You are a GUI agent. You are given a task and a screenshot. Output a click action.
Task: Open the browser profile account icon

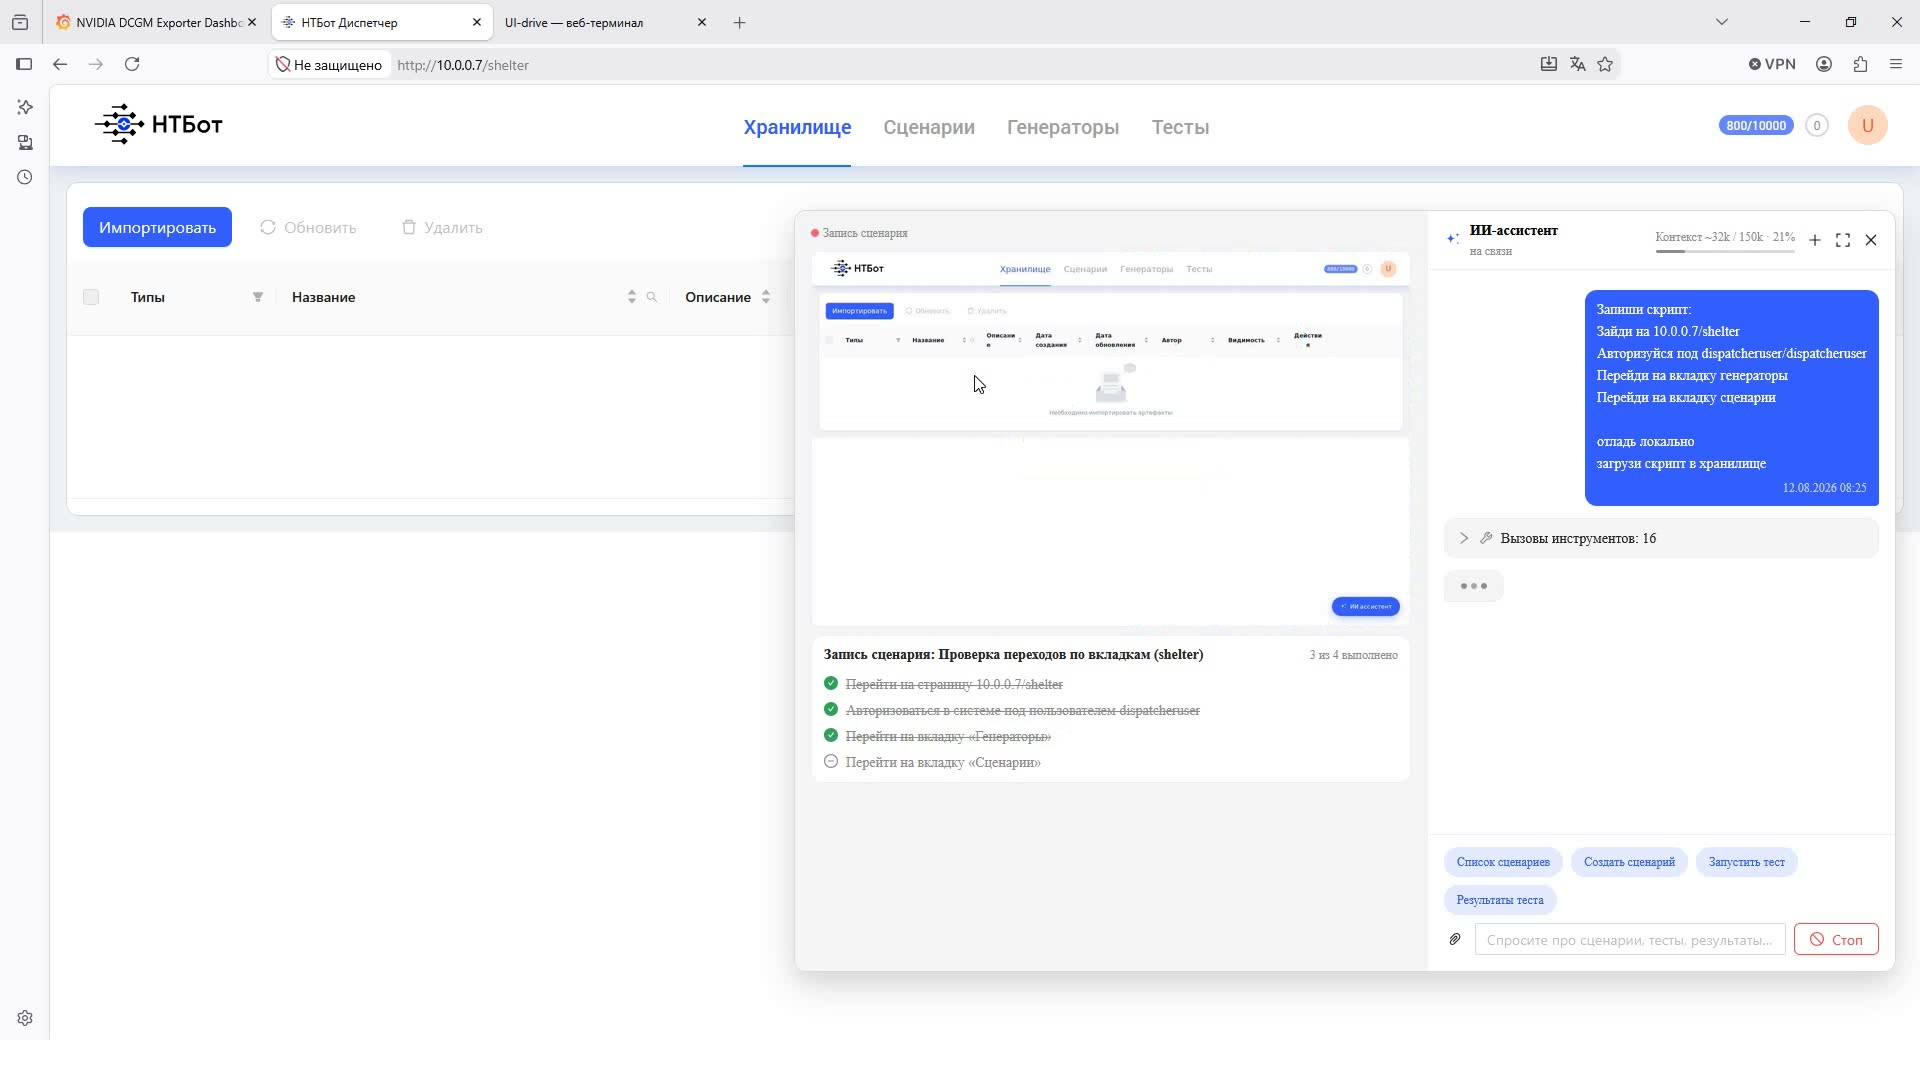(1824, 64)
